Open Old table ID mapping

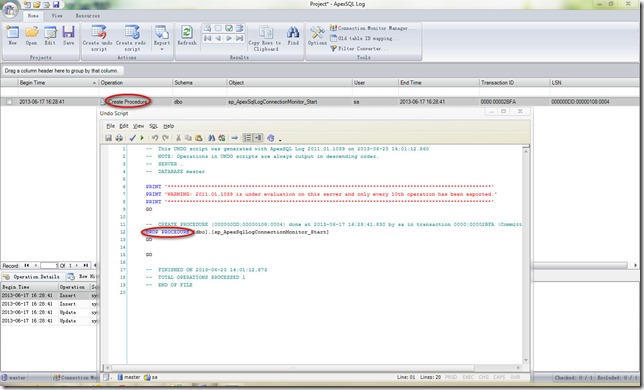364,38
